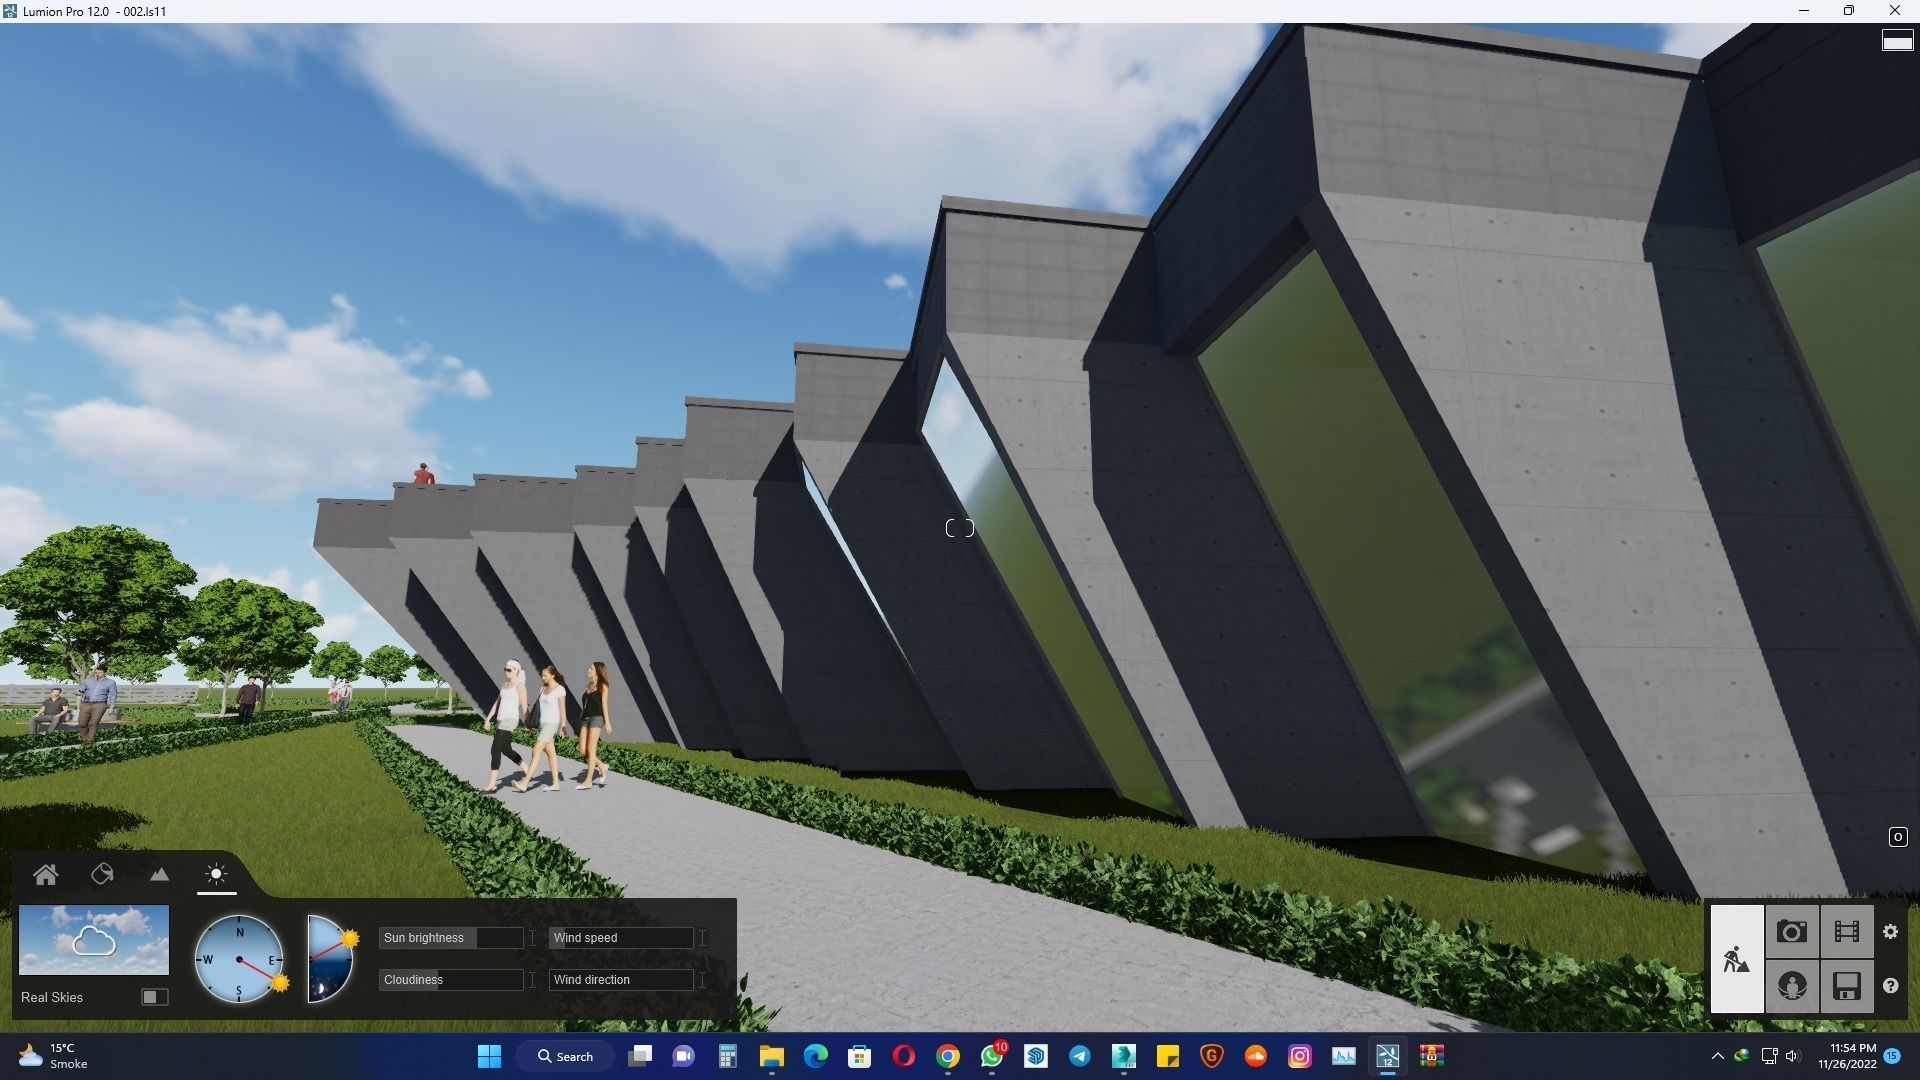1920x1080 pixels.
Task: Enter Photo mode with camera icon
Action: click(x=1792, y=932)
